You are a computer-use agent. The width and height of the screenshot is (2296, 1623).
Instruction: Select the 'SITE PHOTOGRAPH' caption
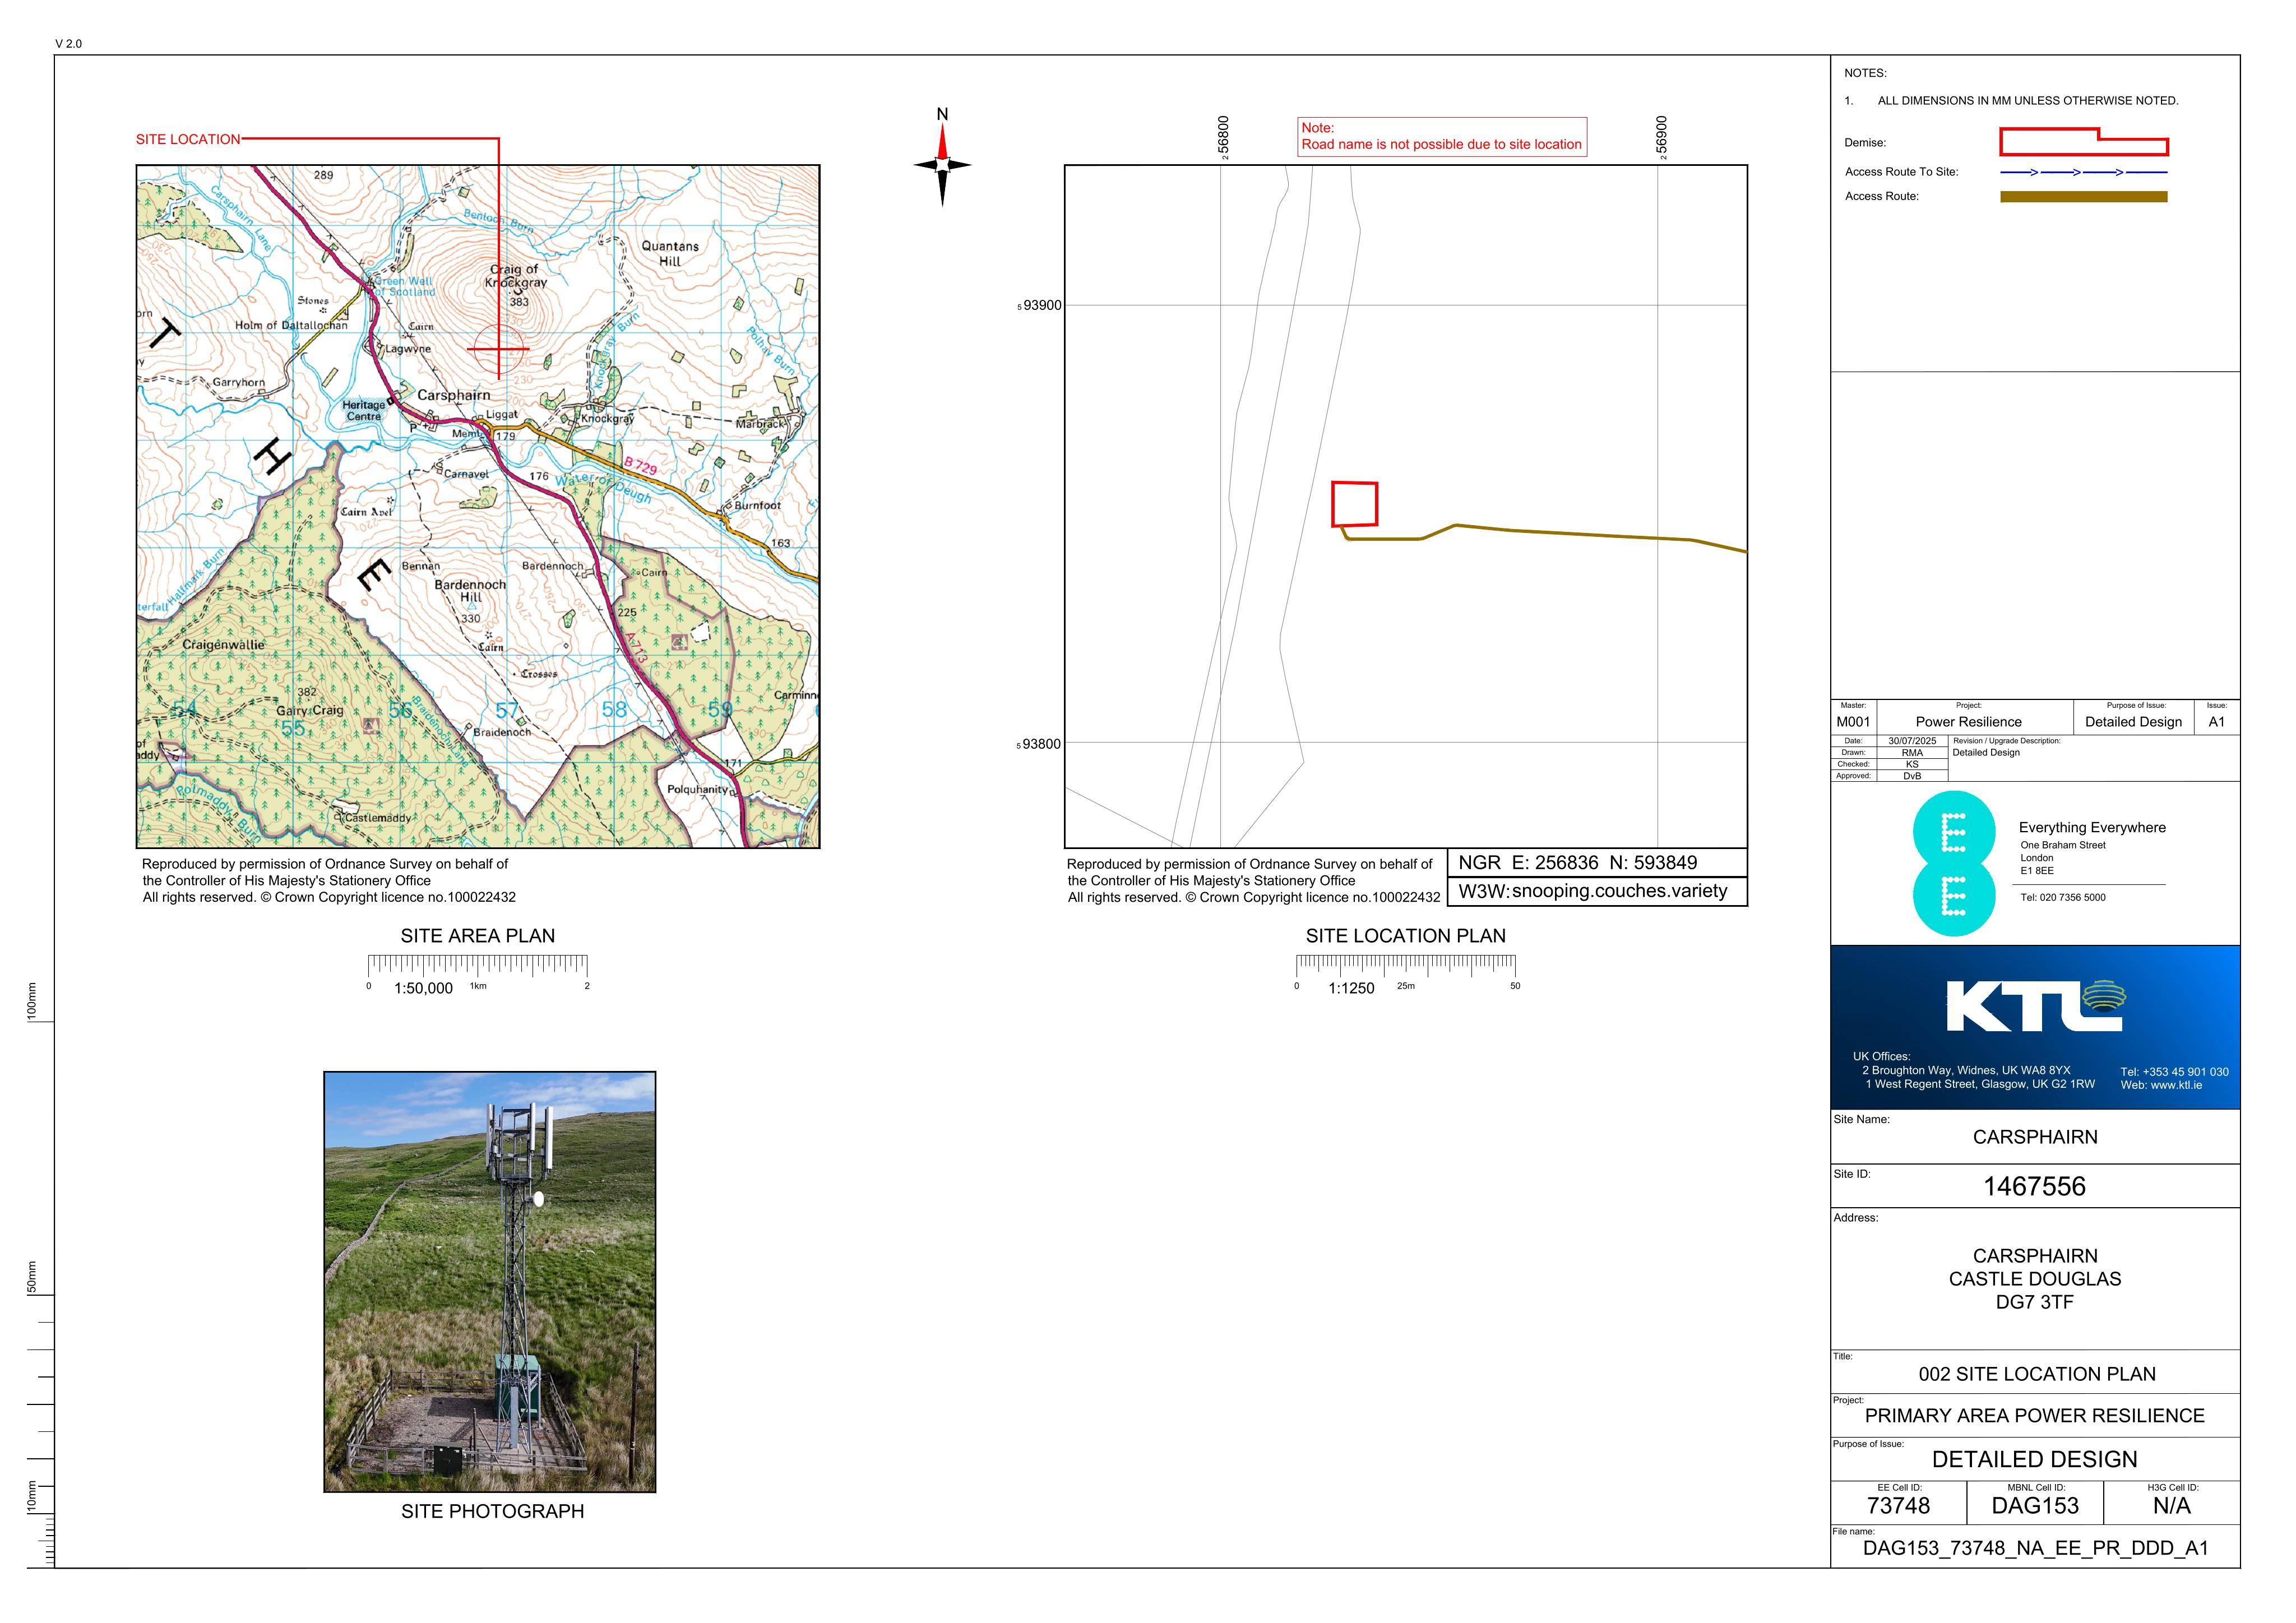click(492, 1511)
